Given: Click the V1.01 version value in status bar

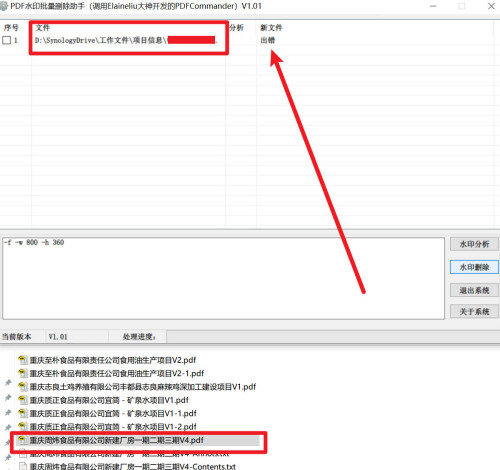Looking at the screenshot, I should pos(58,337).
